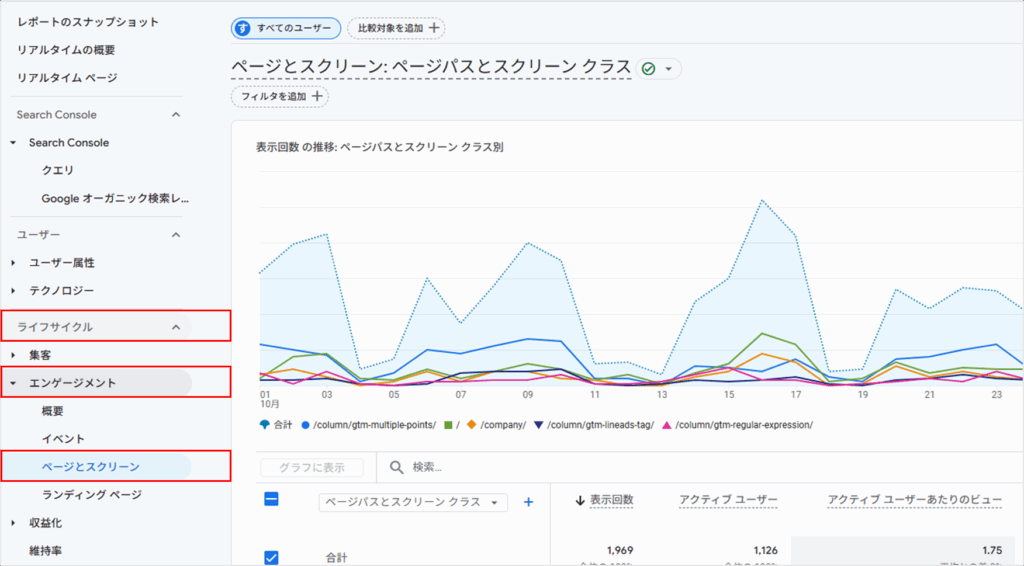Select ランディング ページ in sidebar
This screenshot has height=566, width=1024.
click(91, 495)
